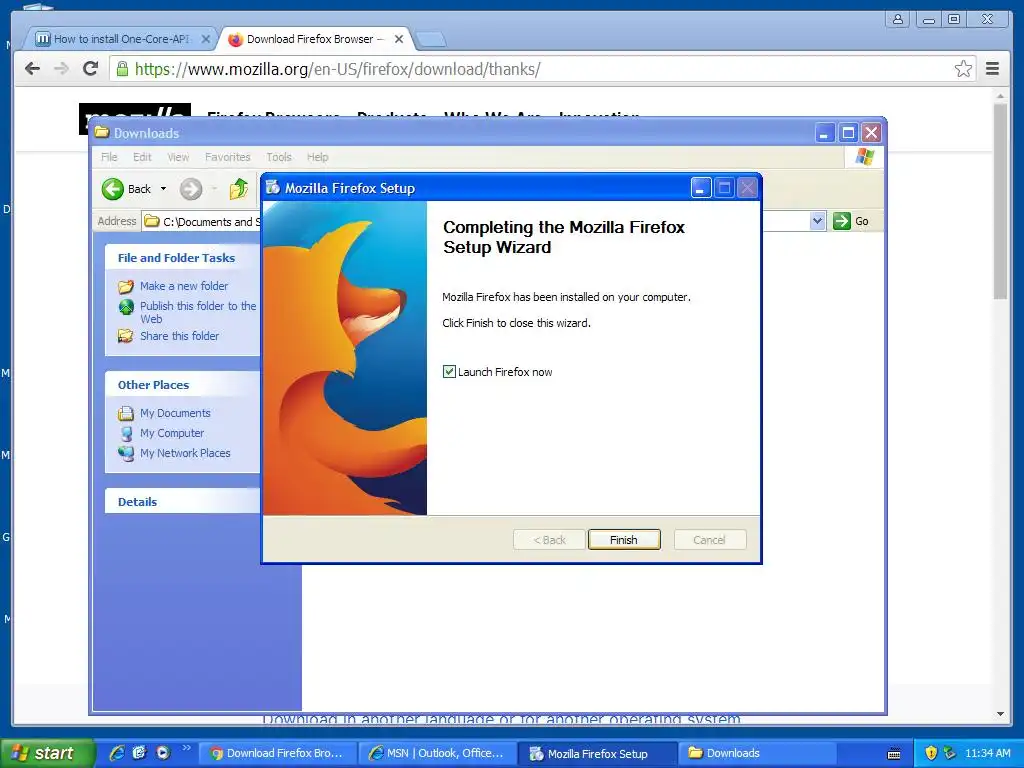The image size is (1024, 768).
Task: Switch to the Download Firefox Bro... taskbar button
Action: pyautogui.click(x=277, y=754)
